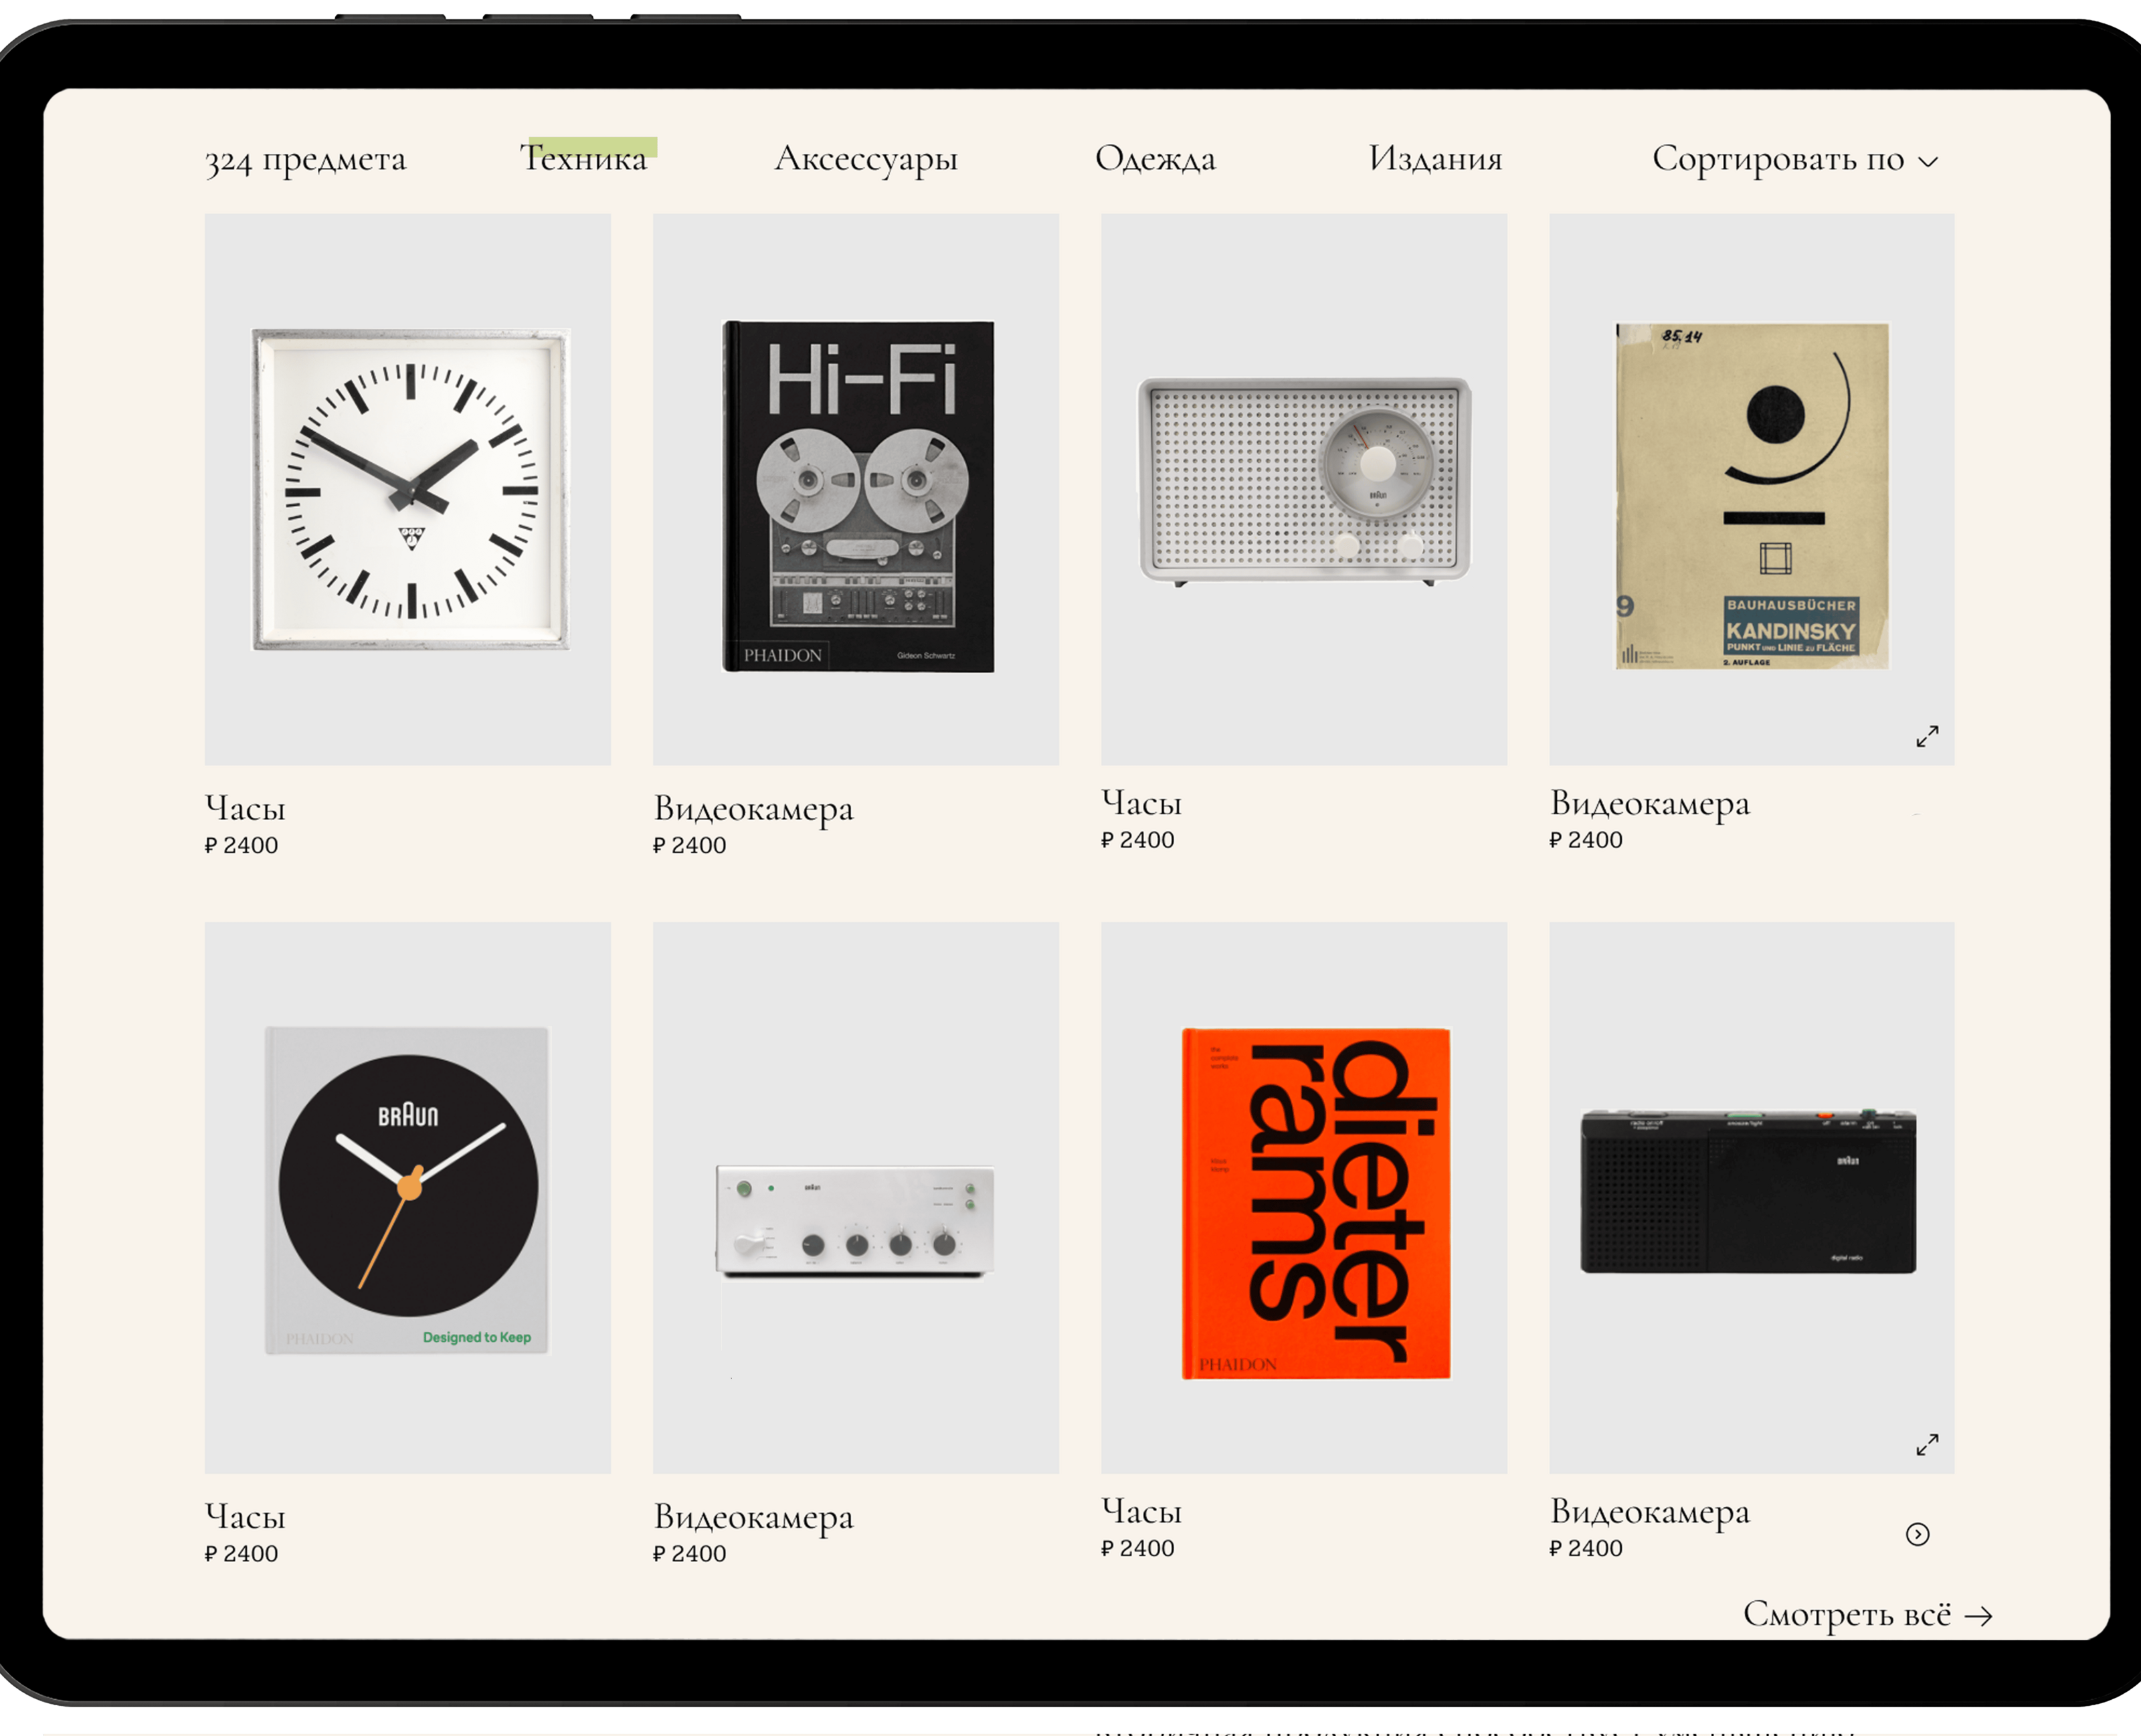Click Видеокамера title under Hi-Fi book

click(753, 809)
